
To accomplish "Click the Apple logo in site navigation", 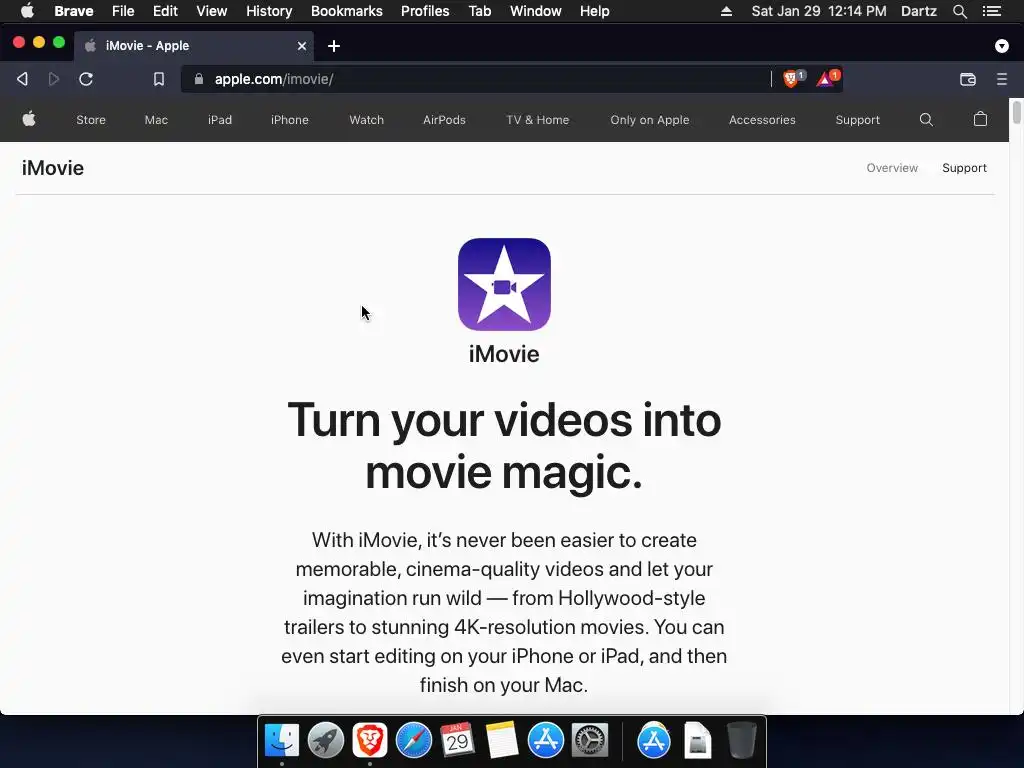I will tap(29, 119).
